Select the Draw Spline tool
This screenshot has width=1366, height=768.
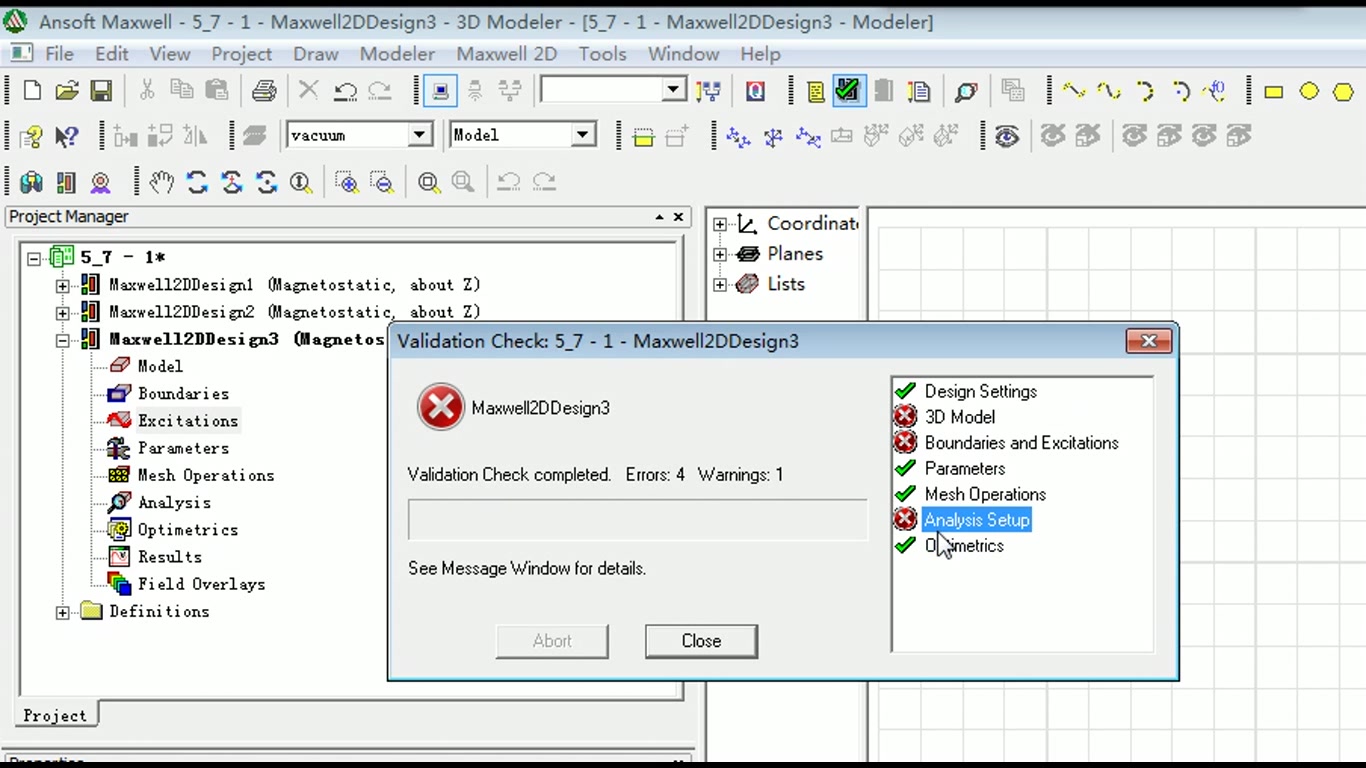[x=1109, y=91]
